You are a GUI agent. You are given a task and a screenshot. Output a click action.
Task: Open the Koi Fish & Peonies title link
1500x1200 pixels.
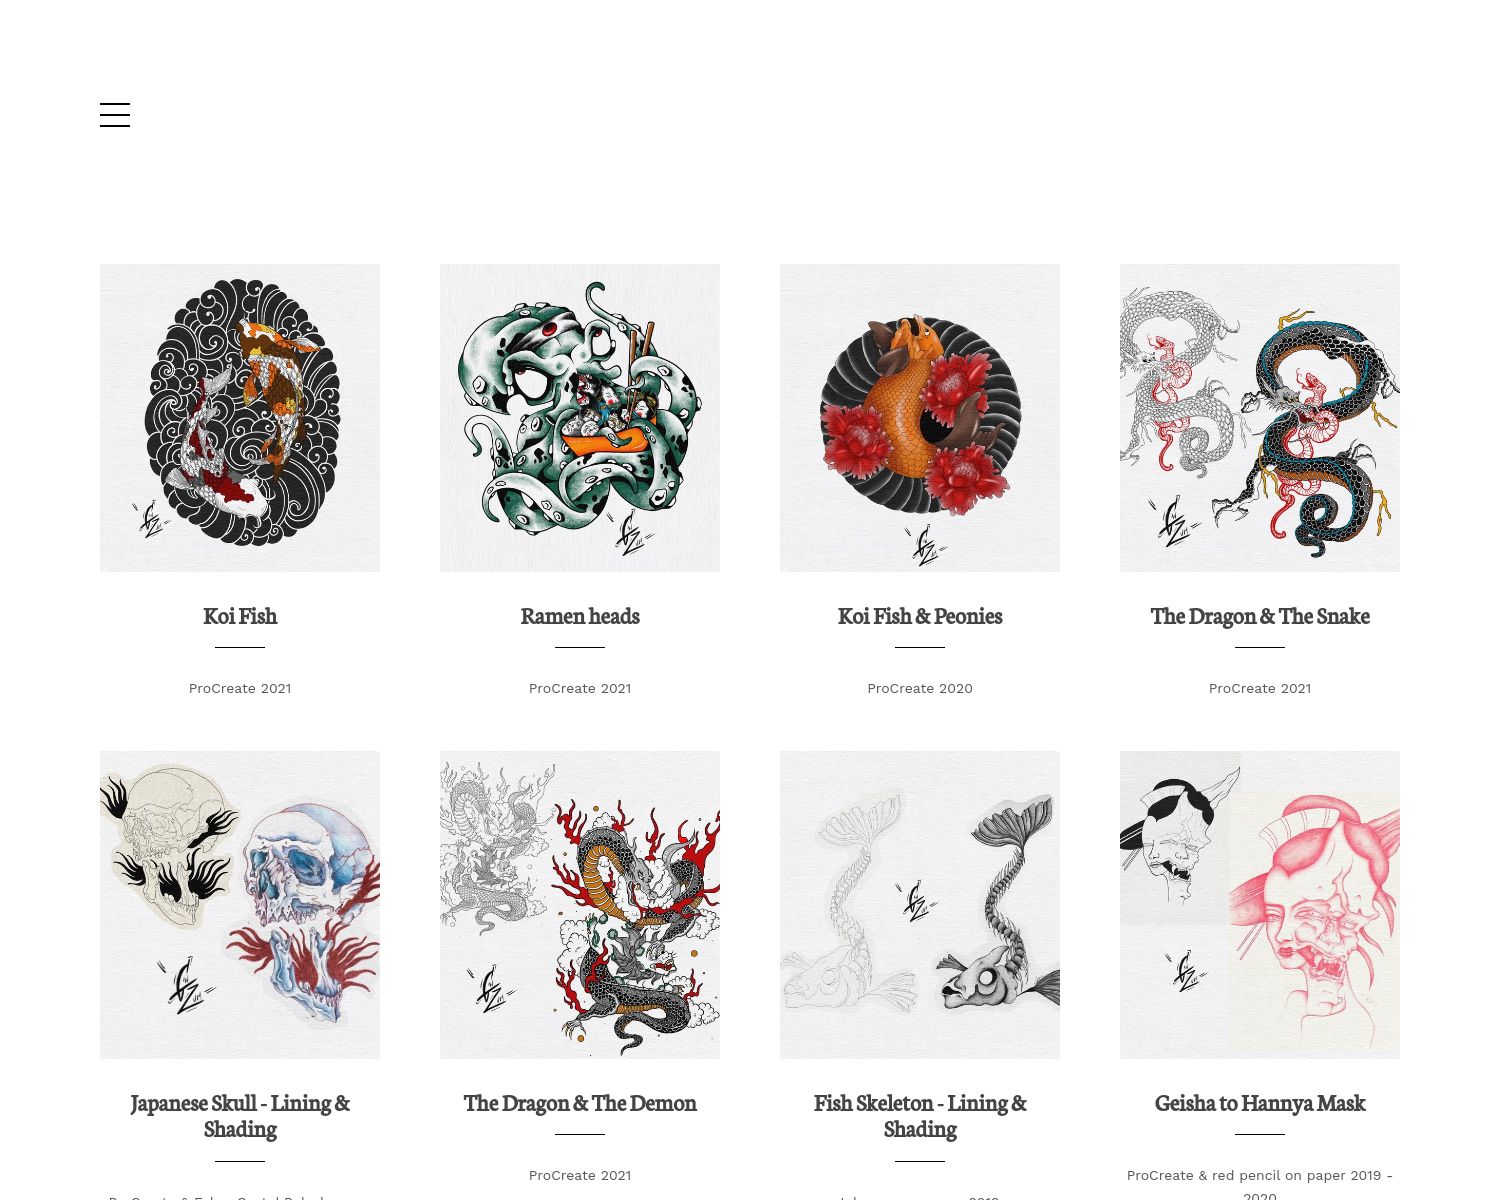[x=920, y=616]
